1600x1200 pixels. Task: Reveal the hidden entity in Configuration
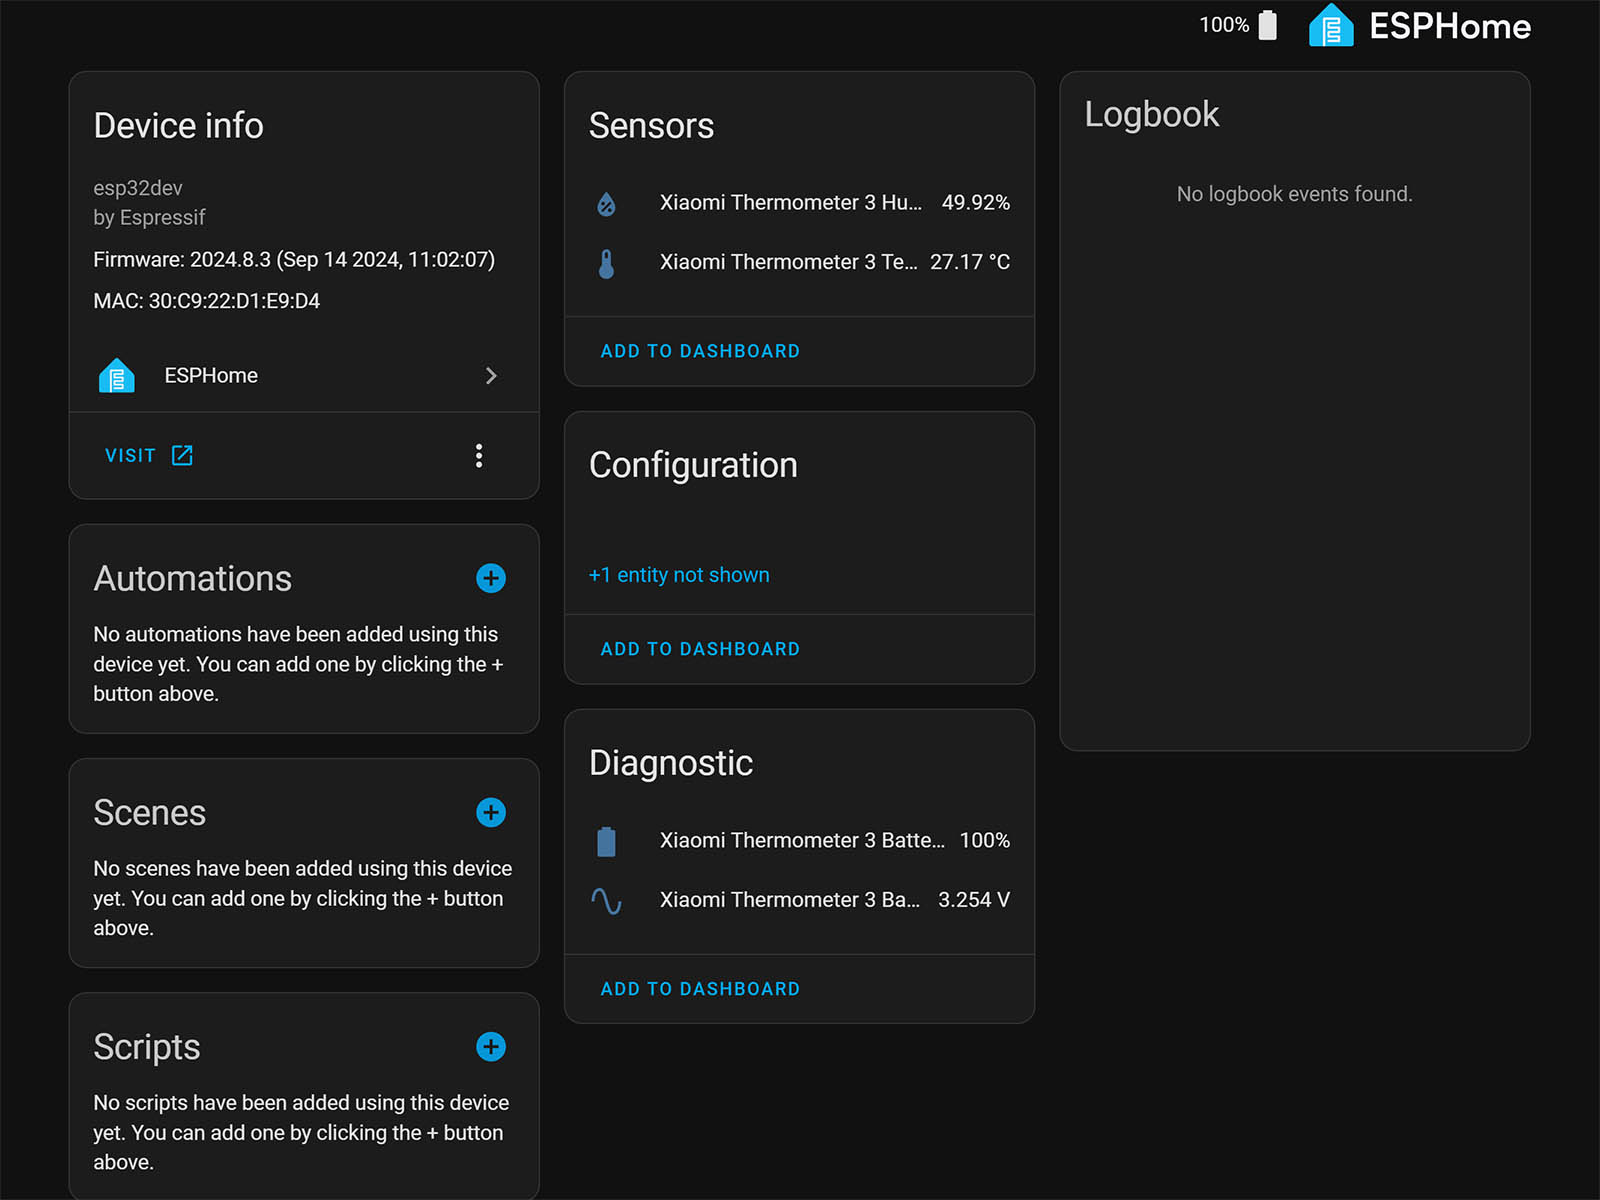(679, 575)
